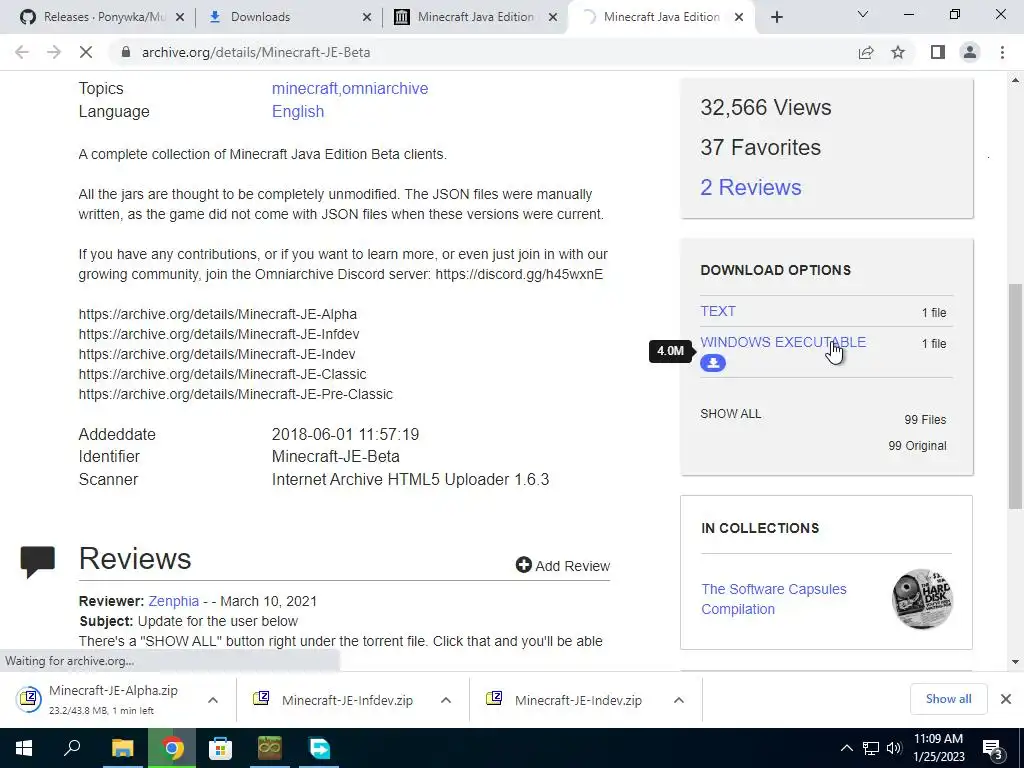Open Chrome from the taskbar
Viewport: 1024px width, 768px height.
172,748
